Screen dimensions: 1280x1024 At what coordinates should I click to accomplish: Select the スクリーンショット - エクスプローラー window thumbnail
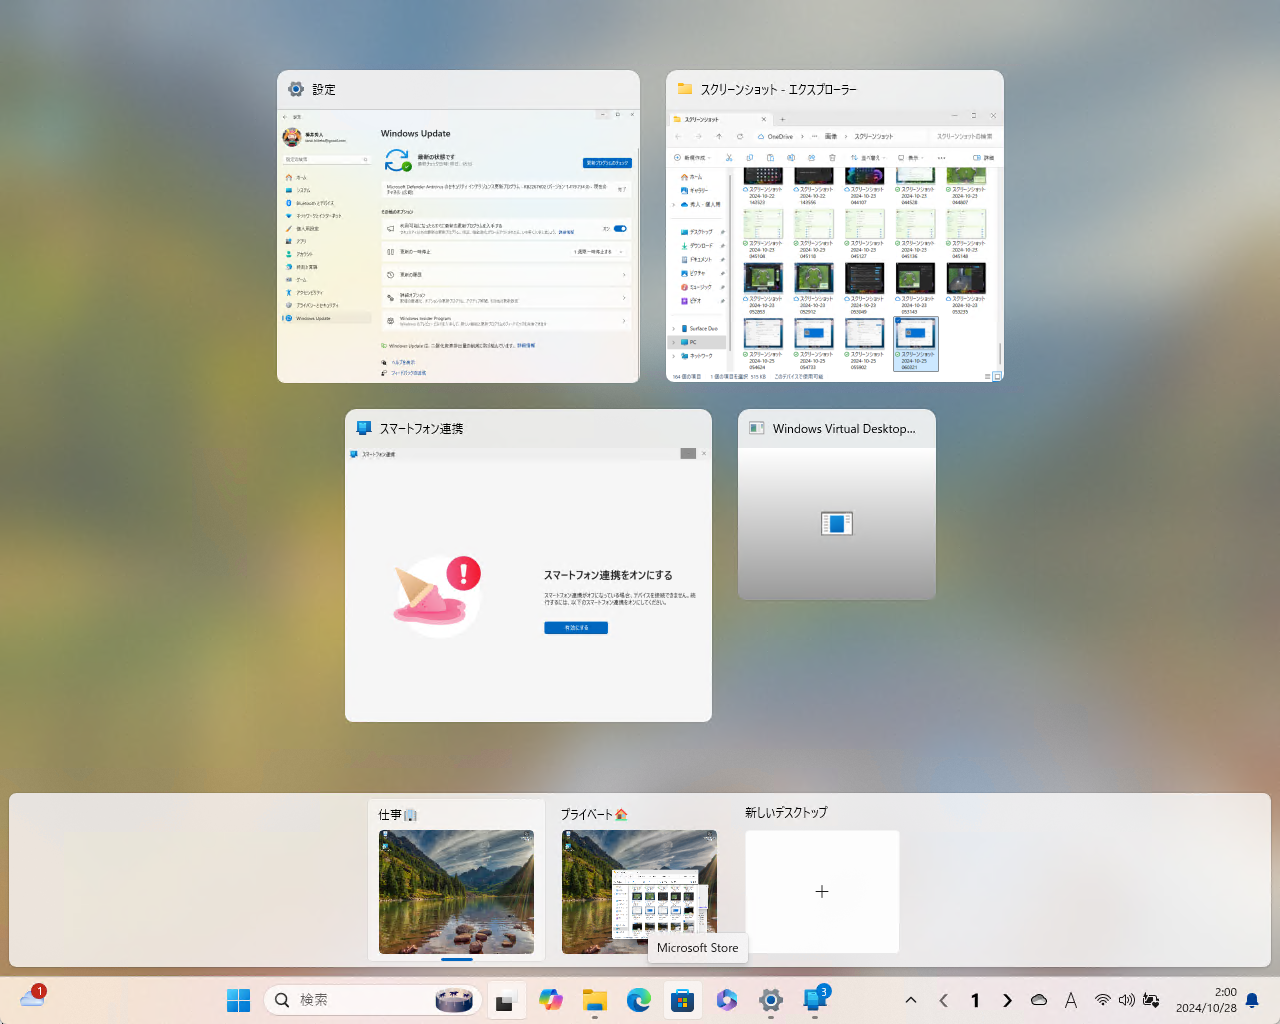point(835,226)
